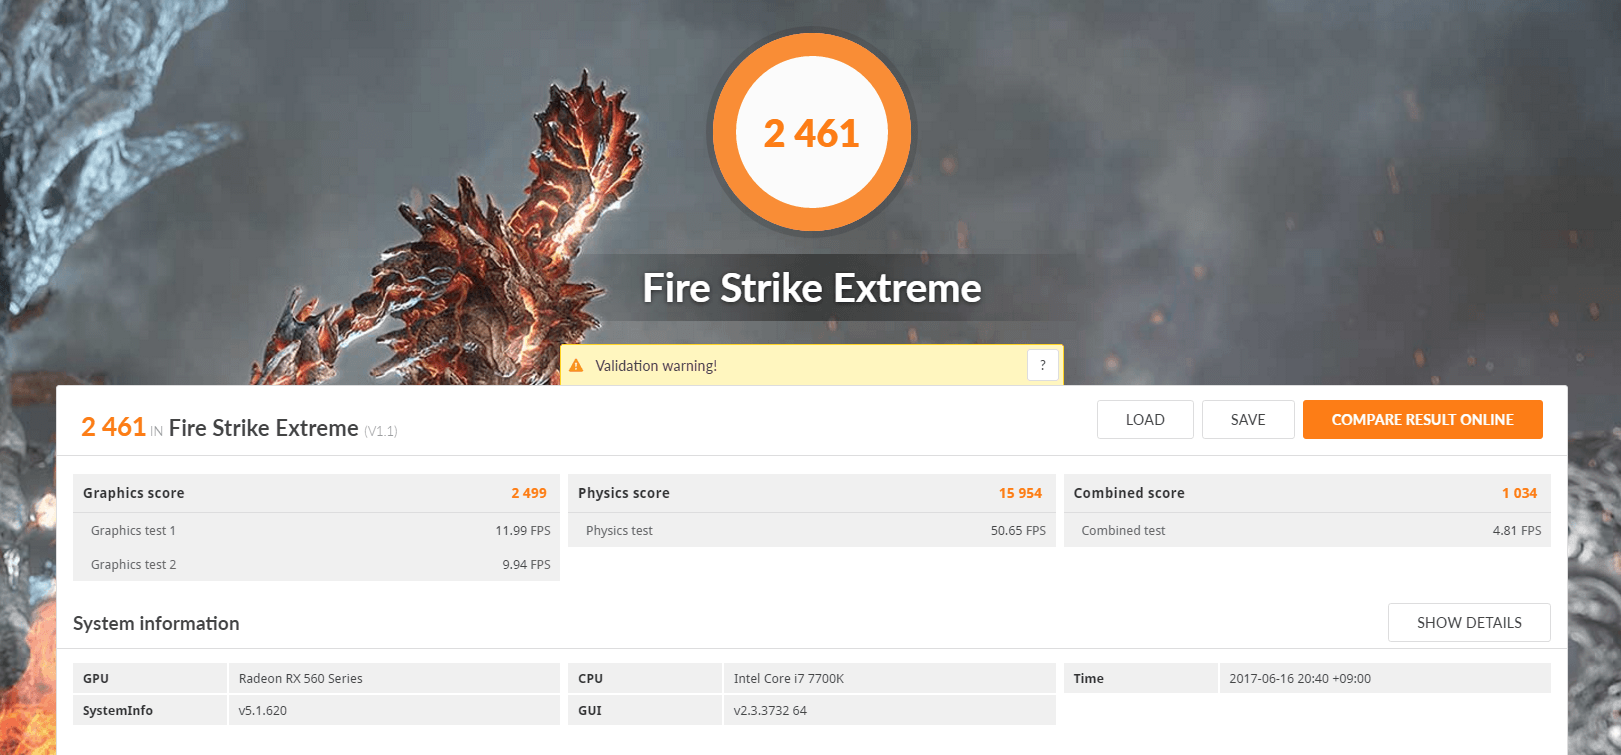Click the Time field label
1621x755 pixels.
1088,679
